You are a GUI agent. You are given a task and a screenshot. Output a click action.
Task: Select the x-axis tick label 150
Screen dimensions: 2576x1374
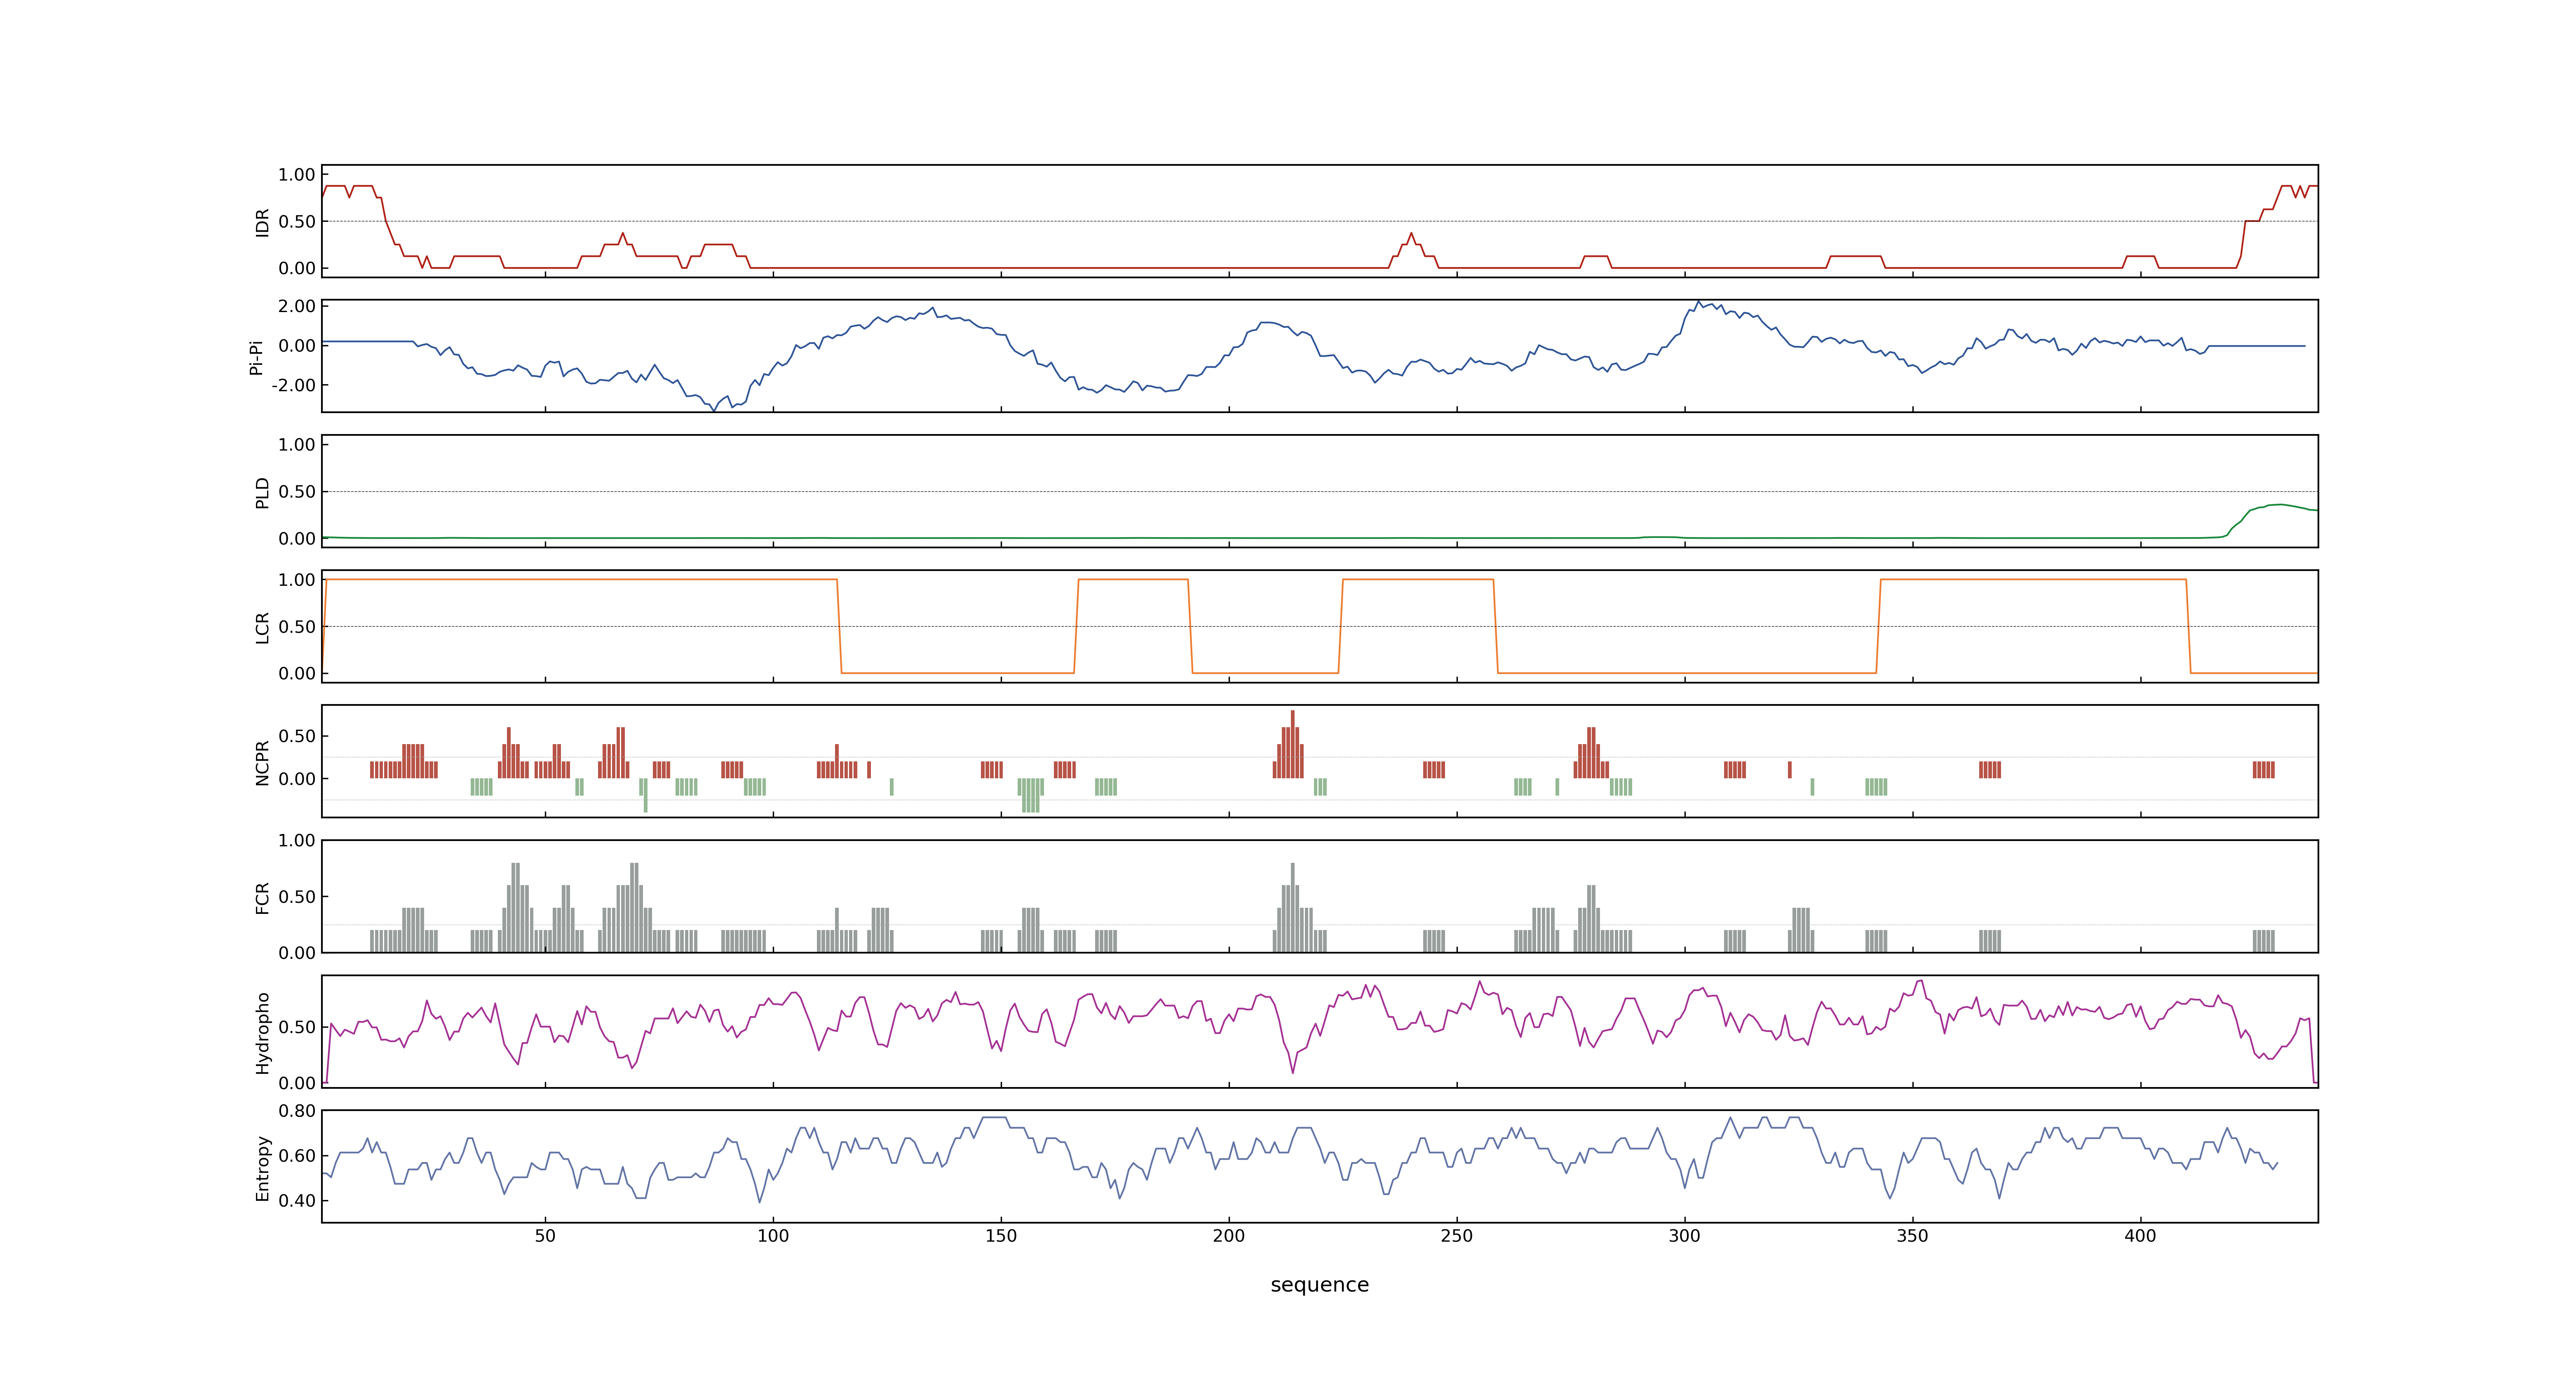[1001, 1236]
